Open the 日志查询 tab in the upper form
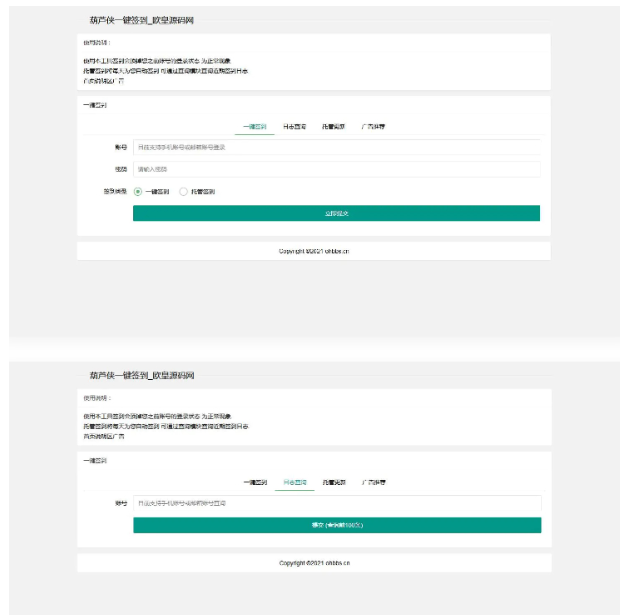 [x=294, y=128]
